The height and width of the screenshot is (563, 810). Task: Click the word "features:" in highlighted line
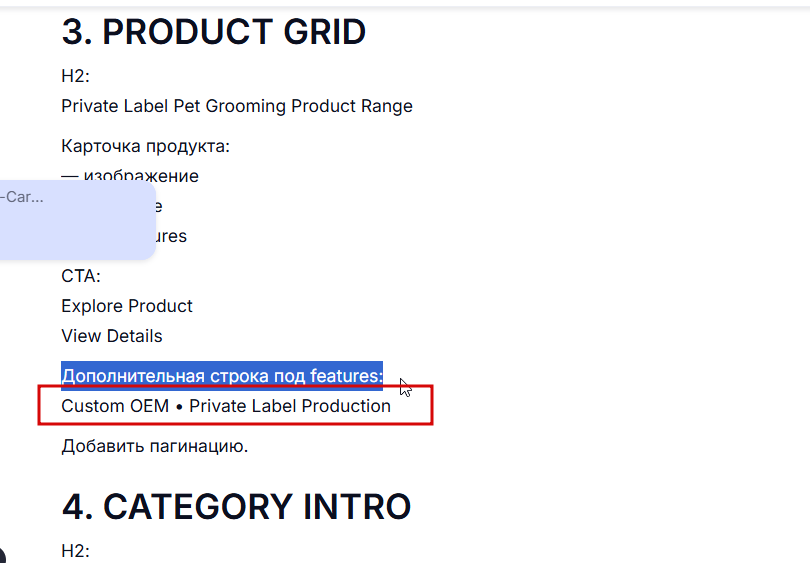pyautogui.click(x=346, y=376)
